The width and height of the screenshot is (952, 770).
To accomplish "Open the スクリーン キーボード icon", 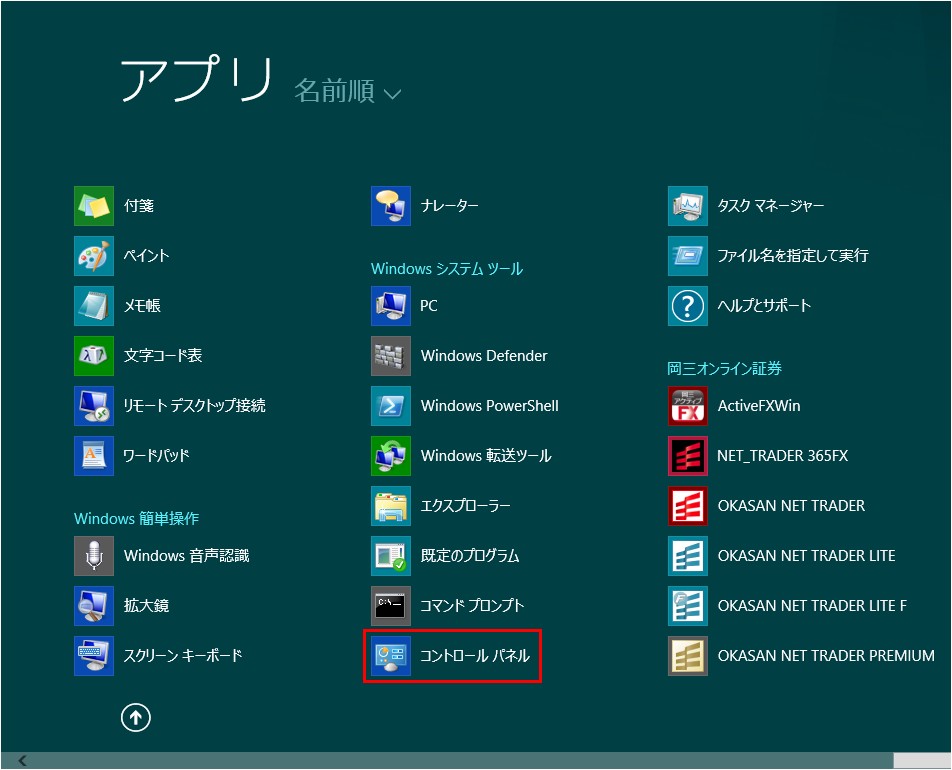I will pos(94,656).
